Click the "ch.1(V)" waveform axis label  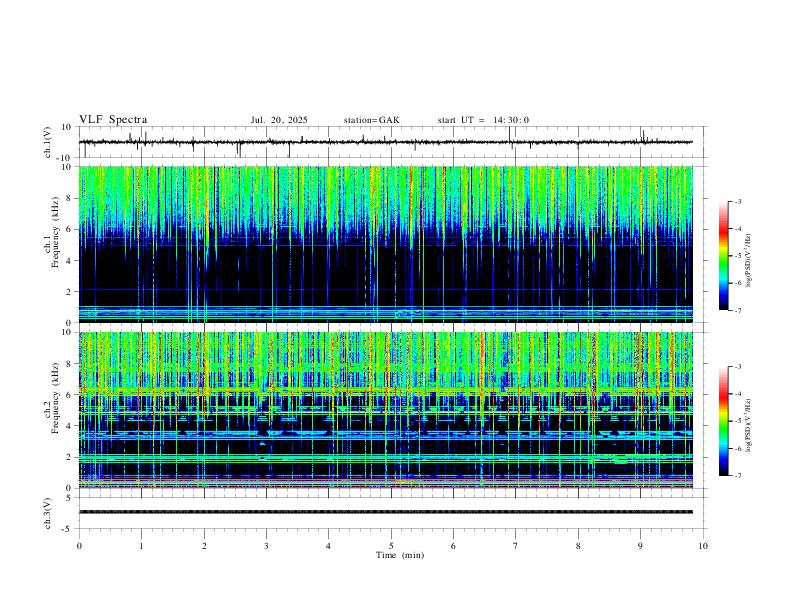point(48,142)
